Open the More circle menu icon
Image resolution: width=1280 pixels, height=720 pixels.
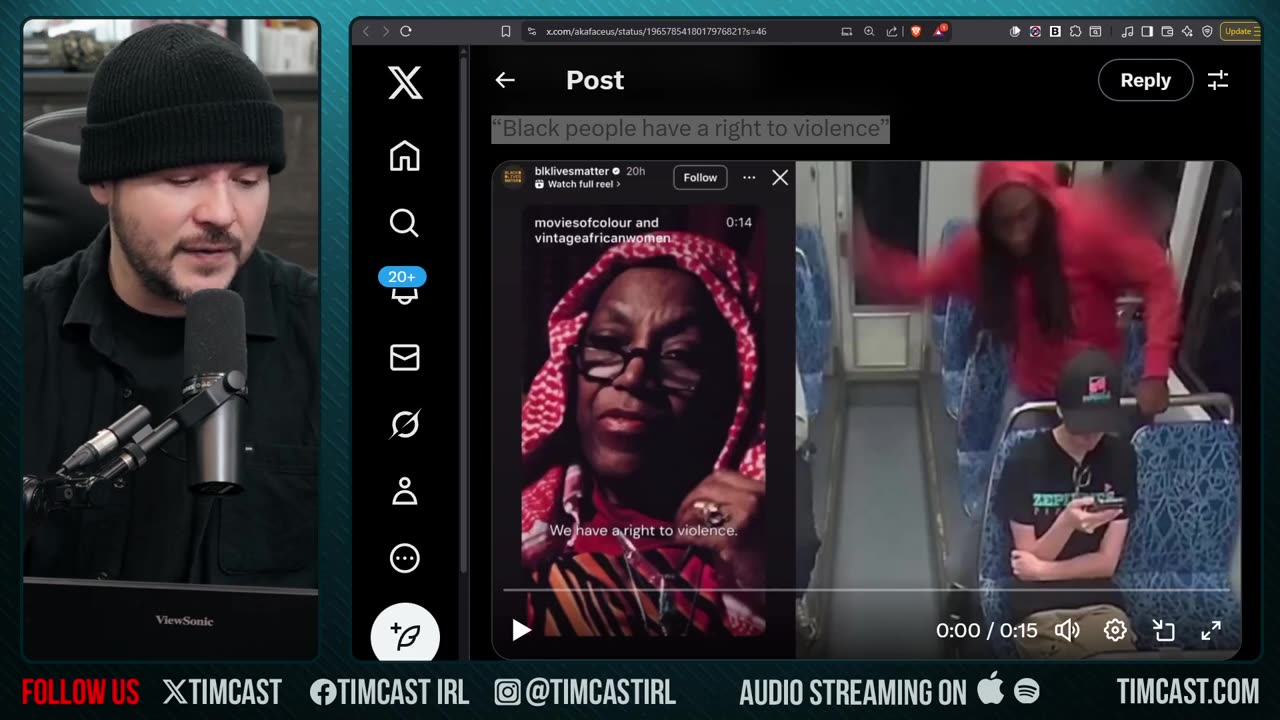[404, 558]
